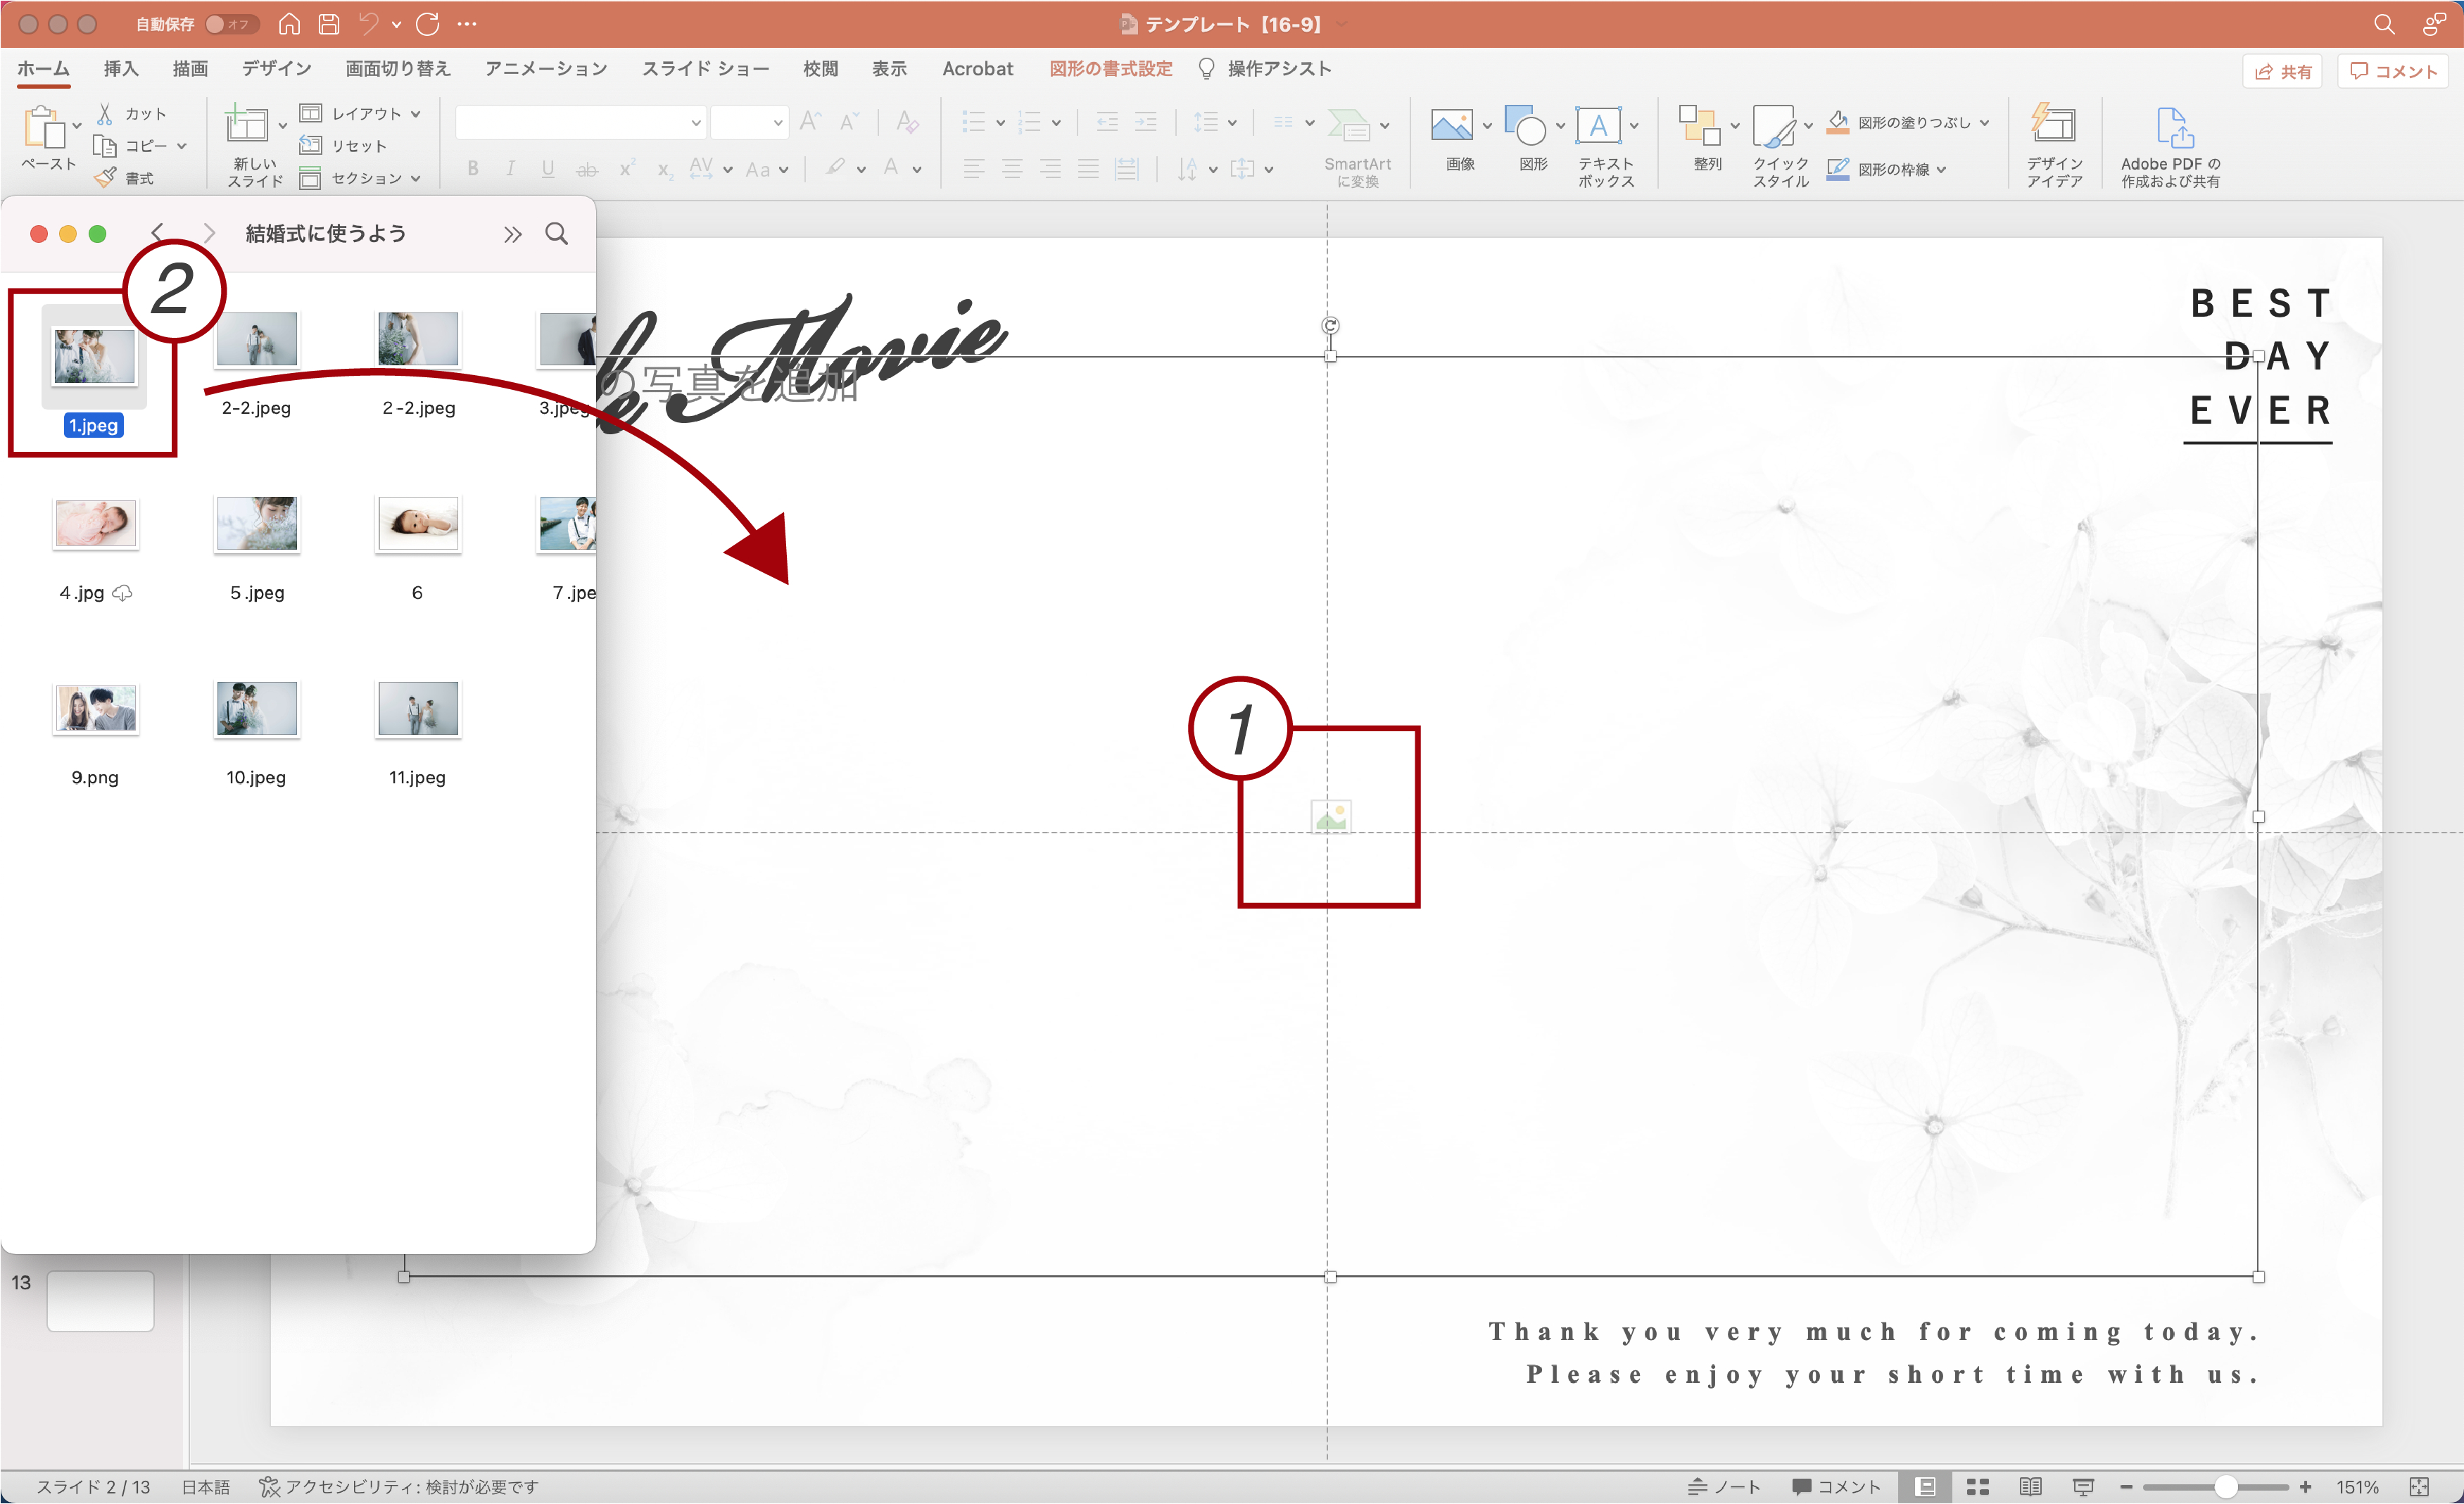This screenshot has width=2464, height=1504.
Task: Toggle Underline formatting button
Action: pyautogui.click(x=548, y=169)
